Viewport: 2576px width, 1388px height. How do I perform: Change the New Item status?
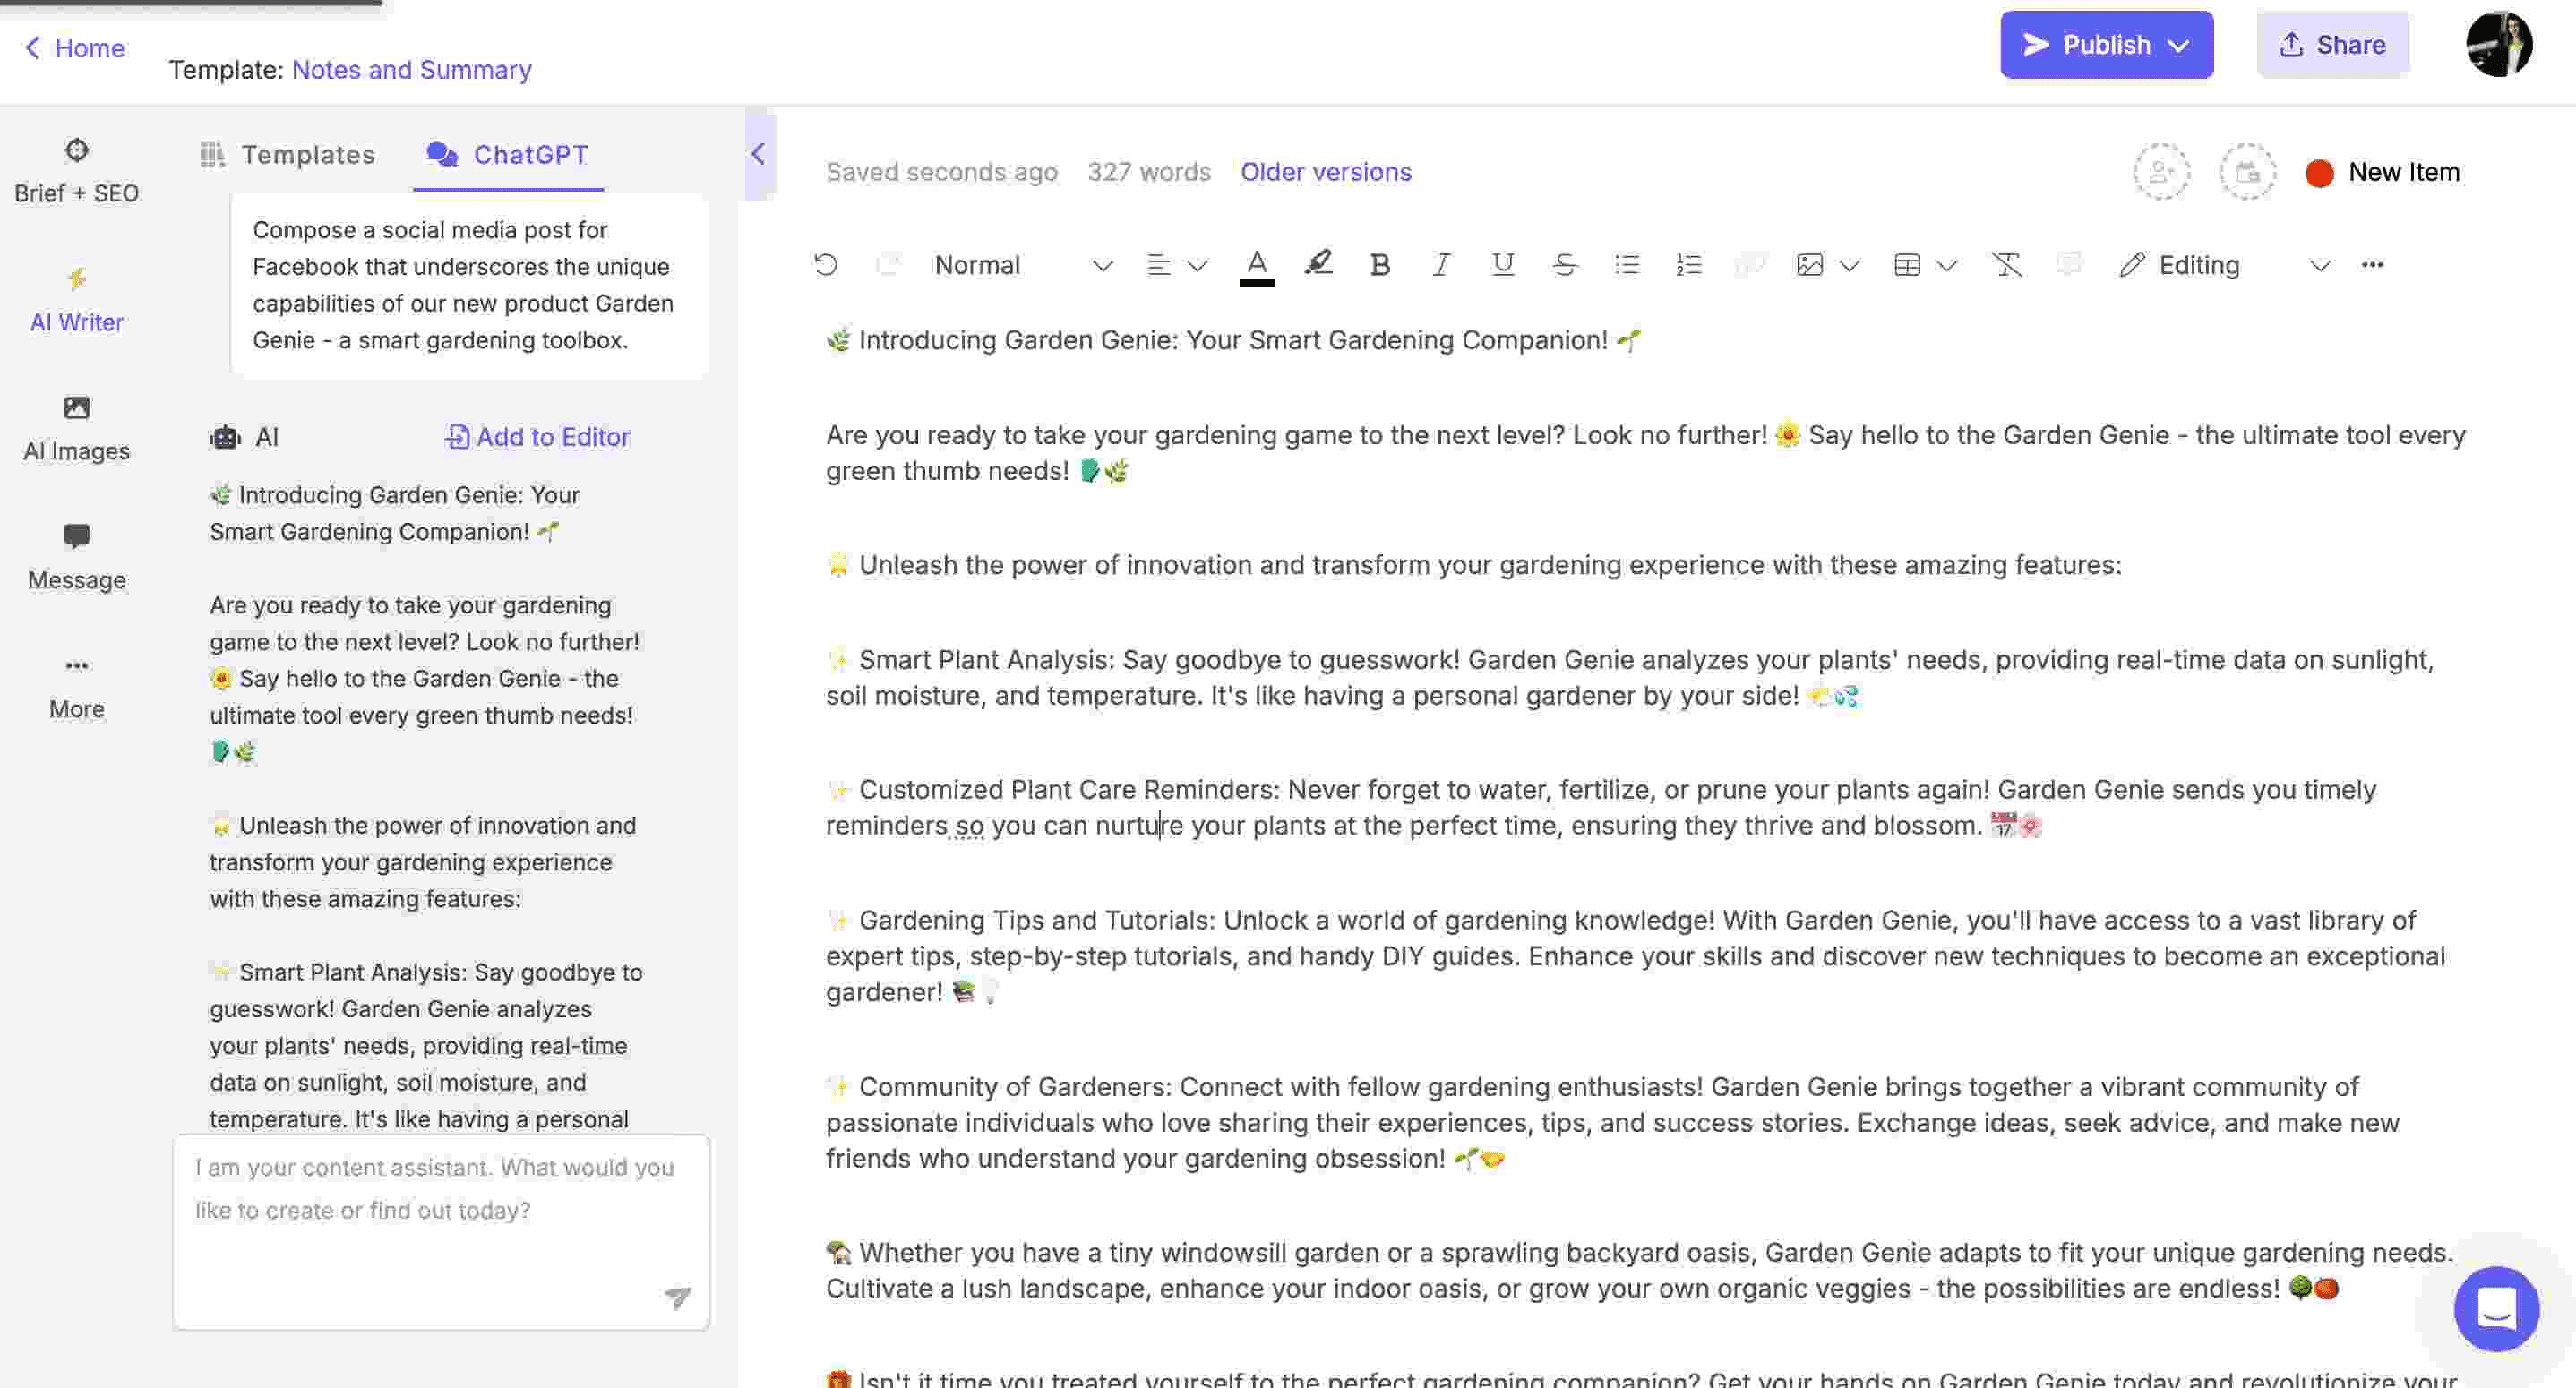pyautogui.click(x=2403, y=172)
